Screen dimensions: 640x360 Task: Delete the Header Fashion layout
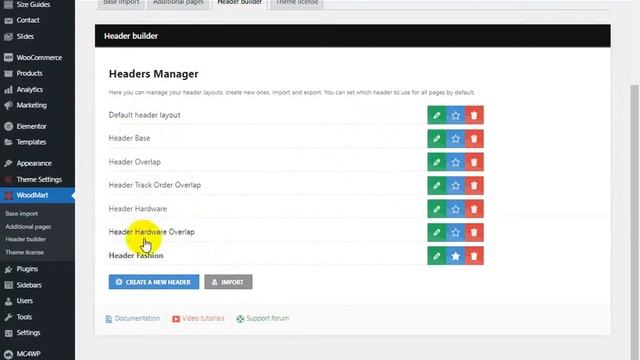[474, 256]
